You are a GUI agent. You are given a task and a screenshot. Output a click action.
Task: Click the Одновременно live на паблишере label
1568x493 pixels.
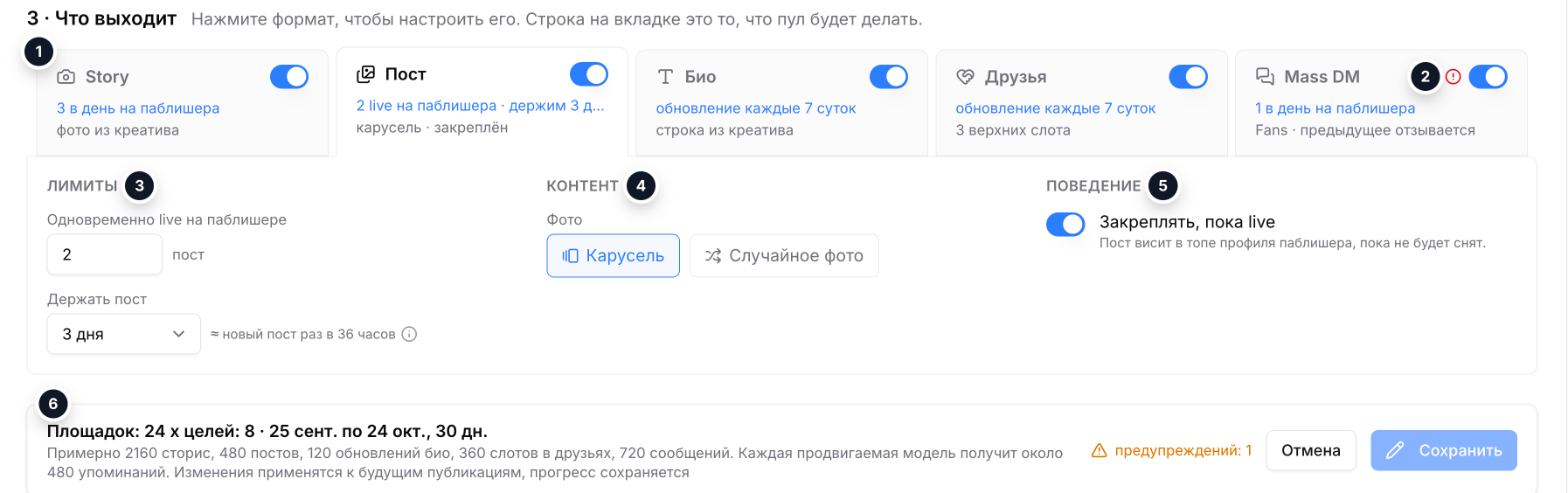pos(167,219)
